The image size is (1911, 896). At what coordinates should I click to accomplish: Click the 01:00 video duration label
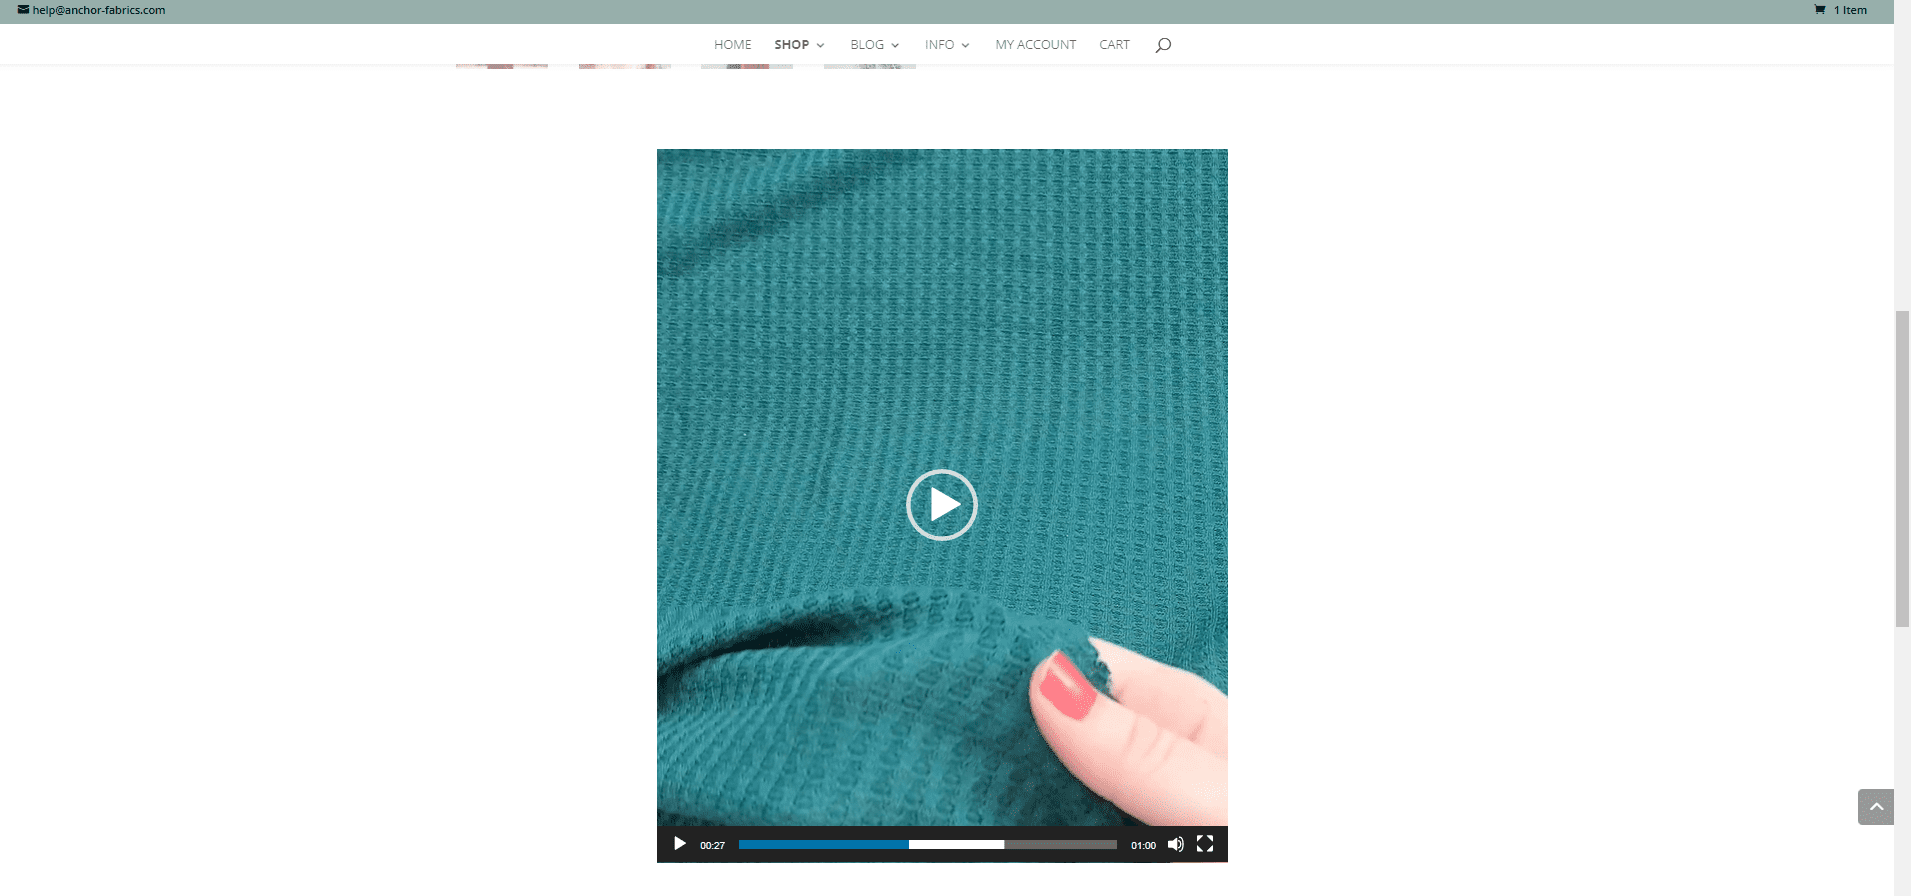click(1143, 846)
